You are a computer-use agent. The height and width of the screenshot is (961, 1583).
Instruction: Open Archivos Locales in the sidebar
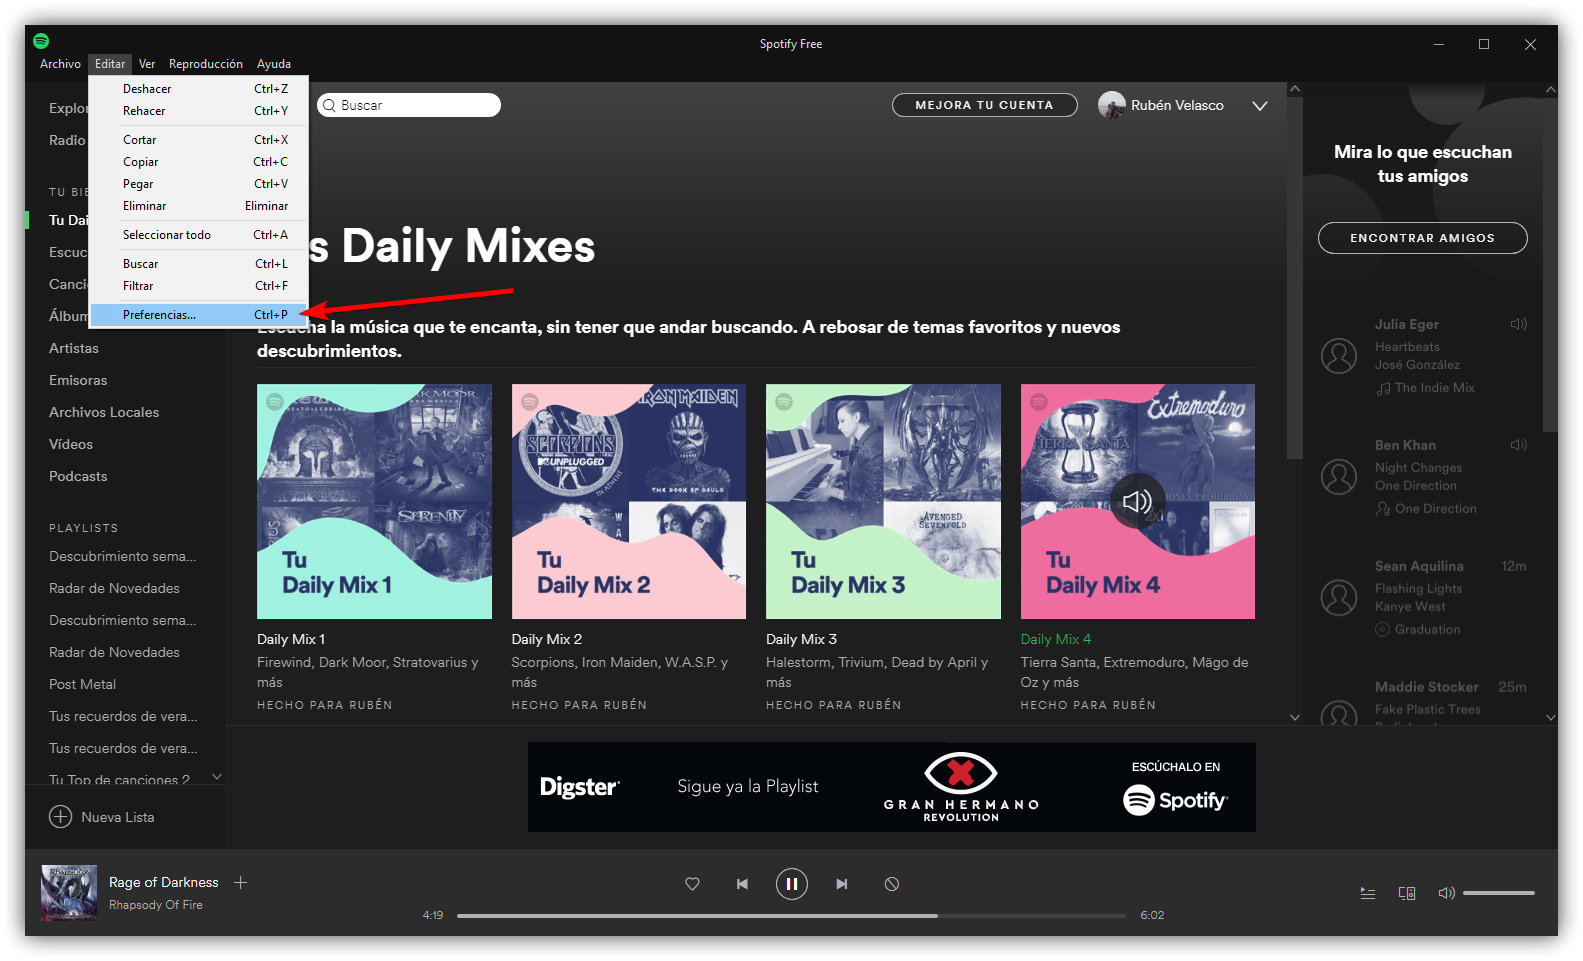point(104,412)
